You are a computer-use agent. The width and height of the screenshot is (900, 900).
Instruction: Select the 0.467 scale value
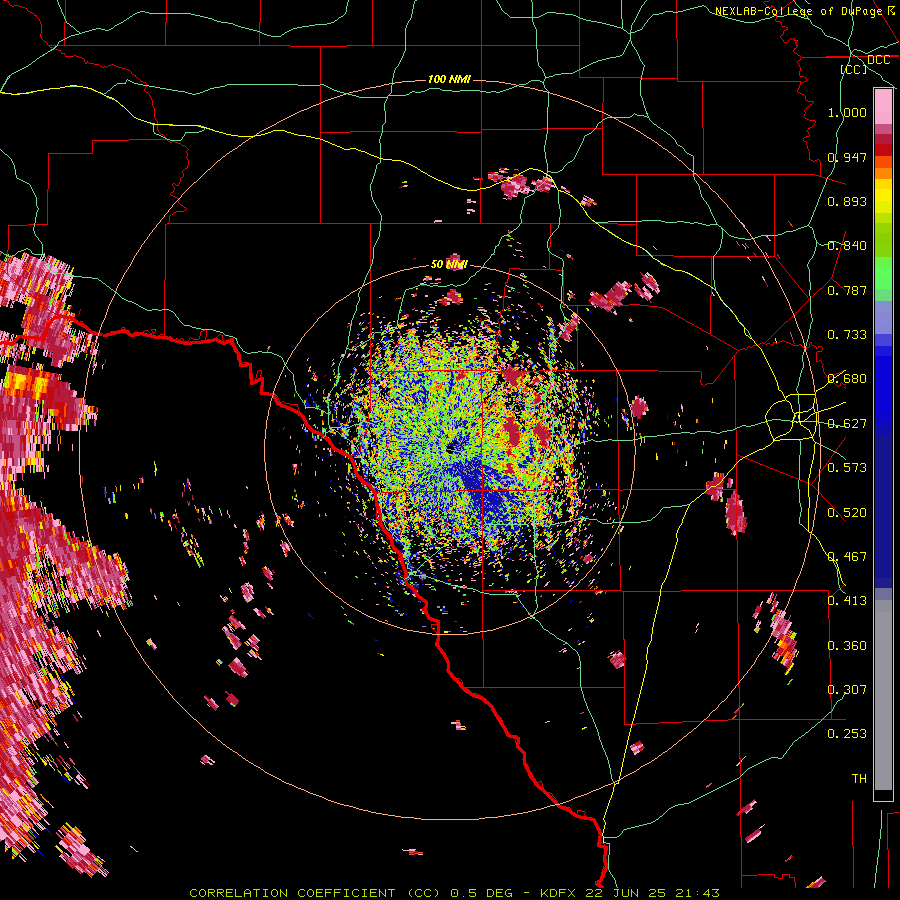point(847,556)
